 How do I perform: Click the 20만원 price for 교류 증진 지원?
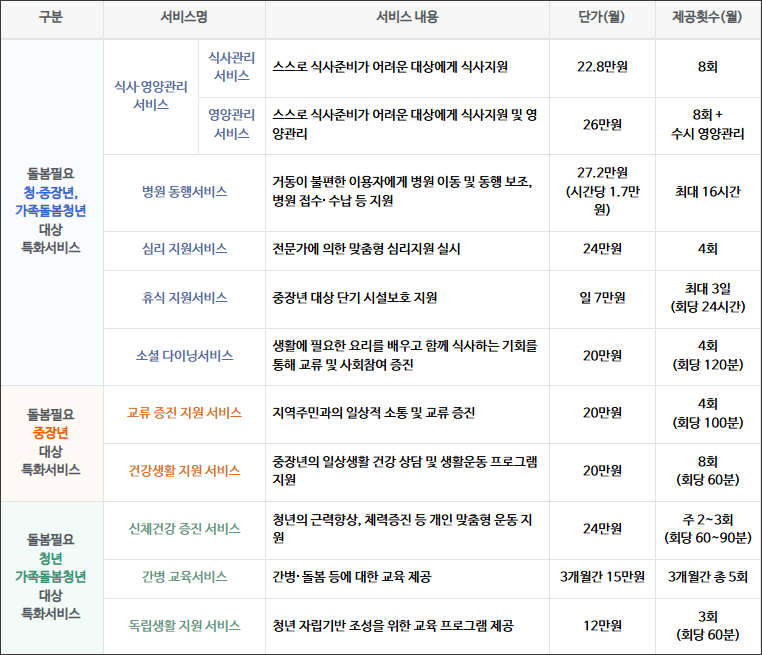click(x=602, y=413)
